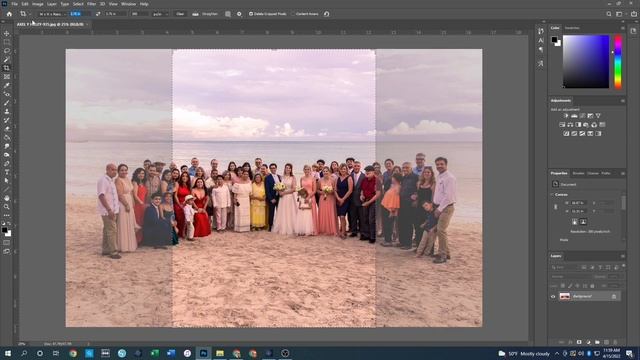Select the Blur tool
This screenshot has height=360, width=640.
point(7,146)
